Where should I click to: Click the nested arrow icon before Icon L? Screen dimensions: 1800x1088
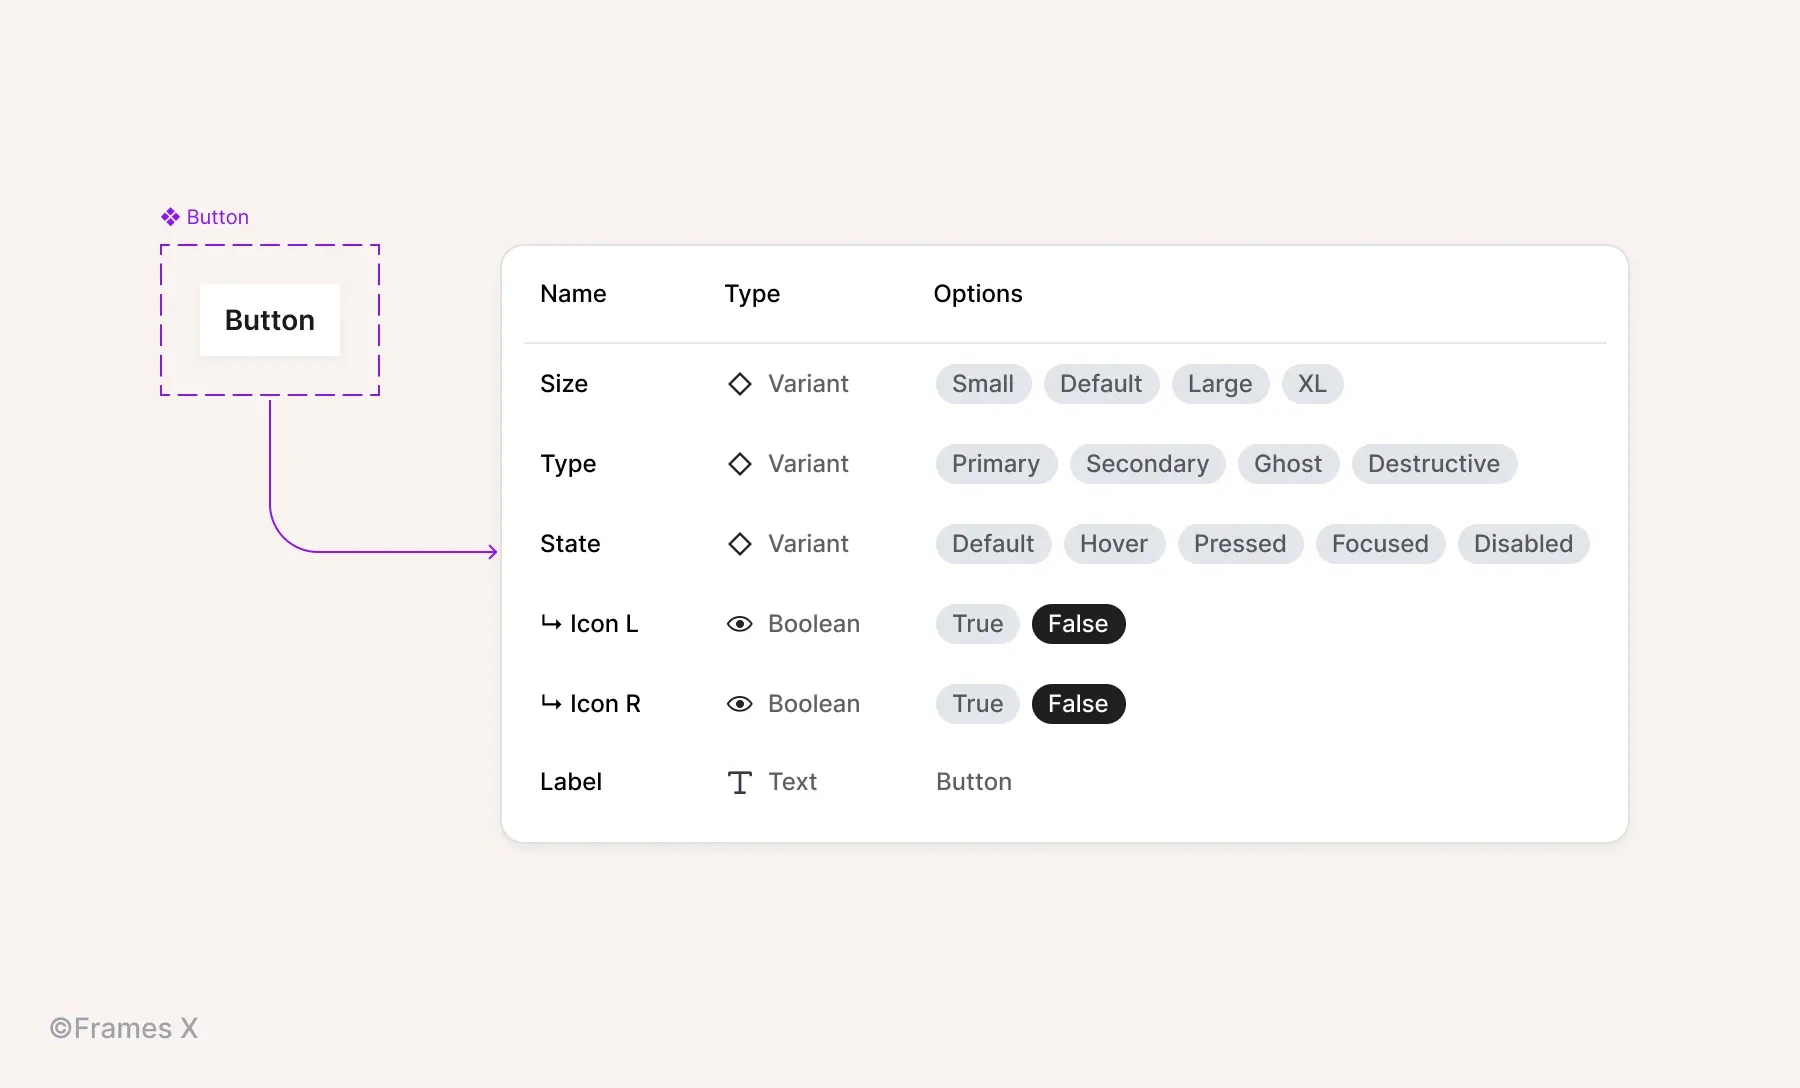coord(551,623)
